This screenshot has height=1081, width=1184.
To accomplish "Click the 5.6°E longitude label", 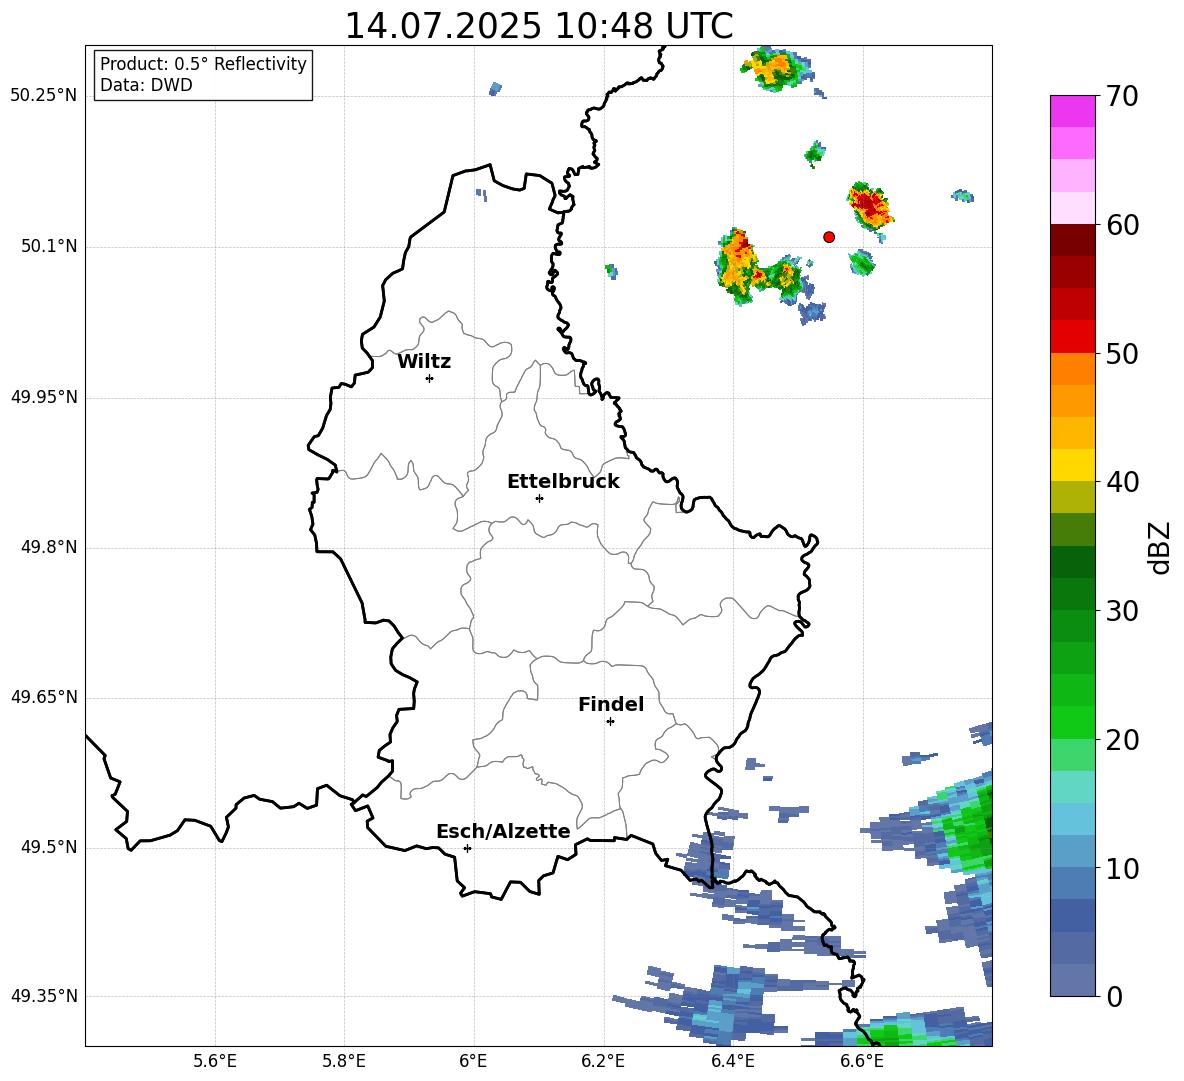I will (x=215, y=1061).
